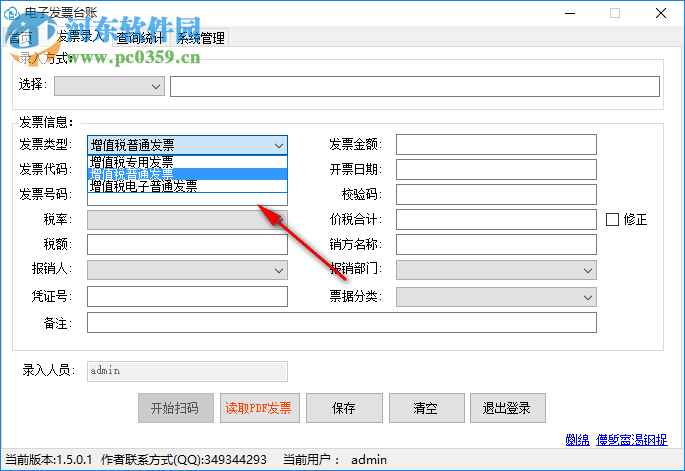Click the 读取PDF发票 button
Image resolution: width=685 pixels, height=471 pixels.
click(x=259, y=408)
